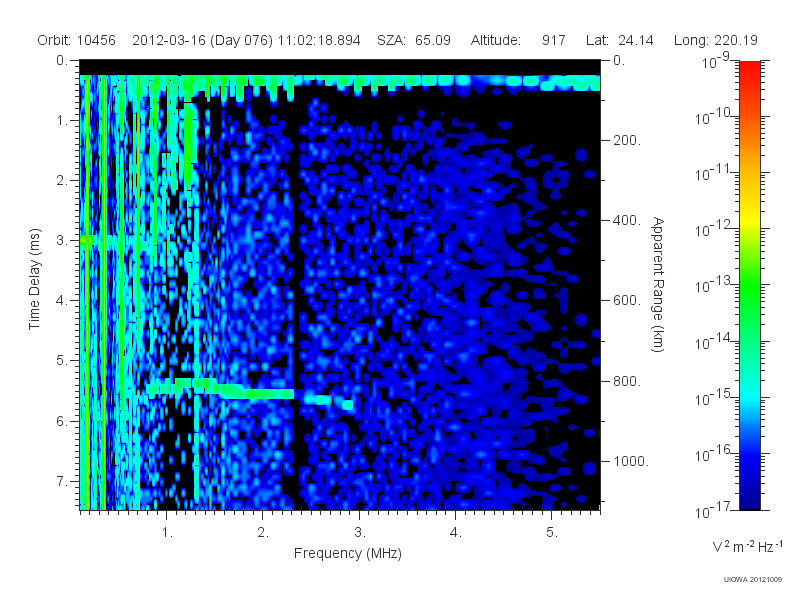Click the 'SZA: 65.09' header value
The image size is (800, 600).
pos(414,40)
